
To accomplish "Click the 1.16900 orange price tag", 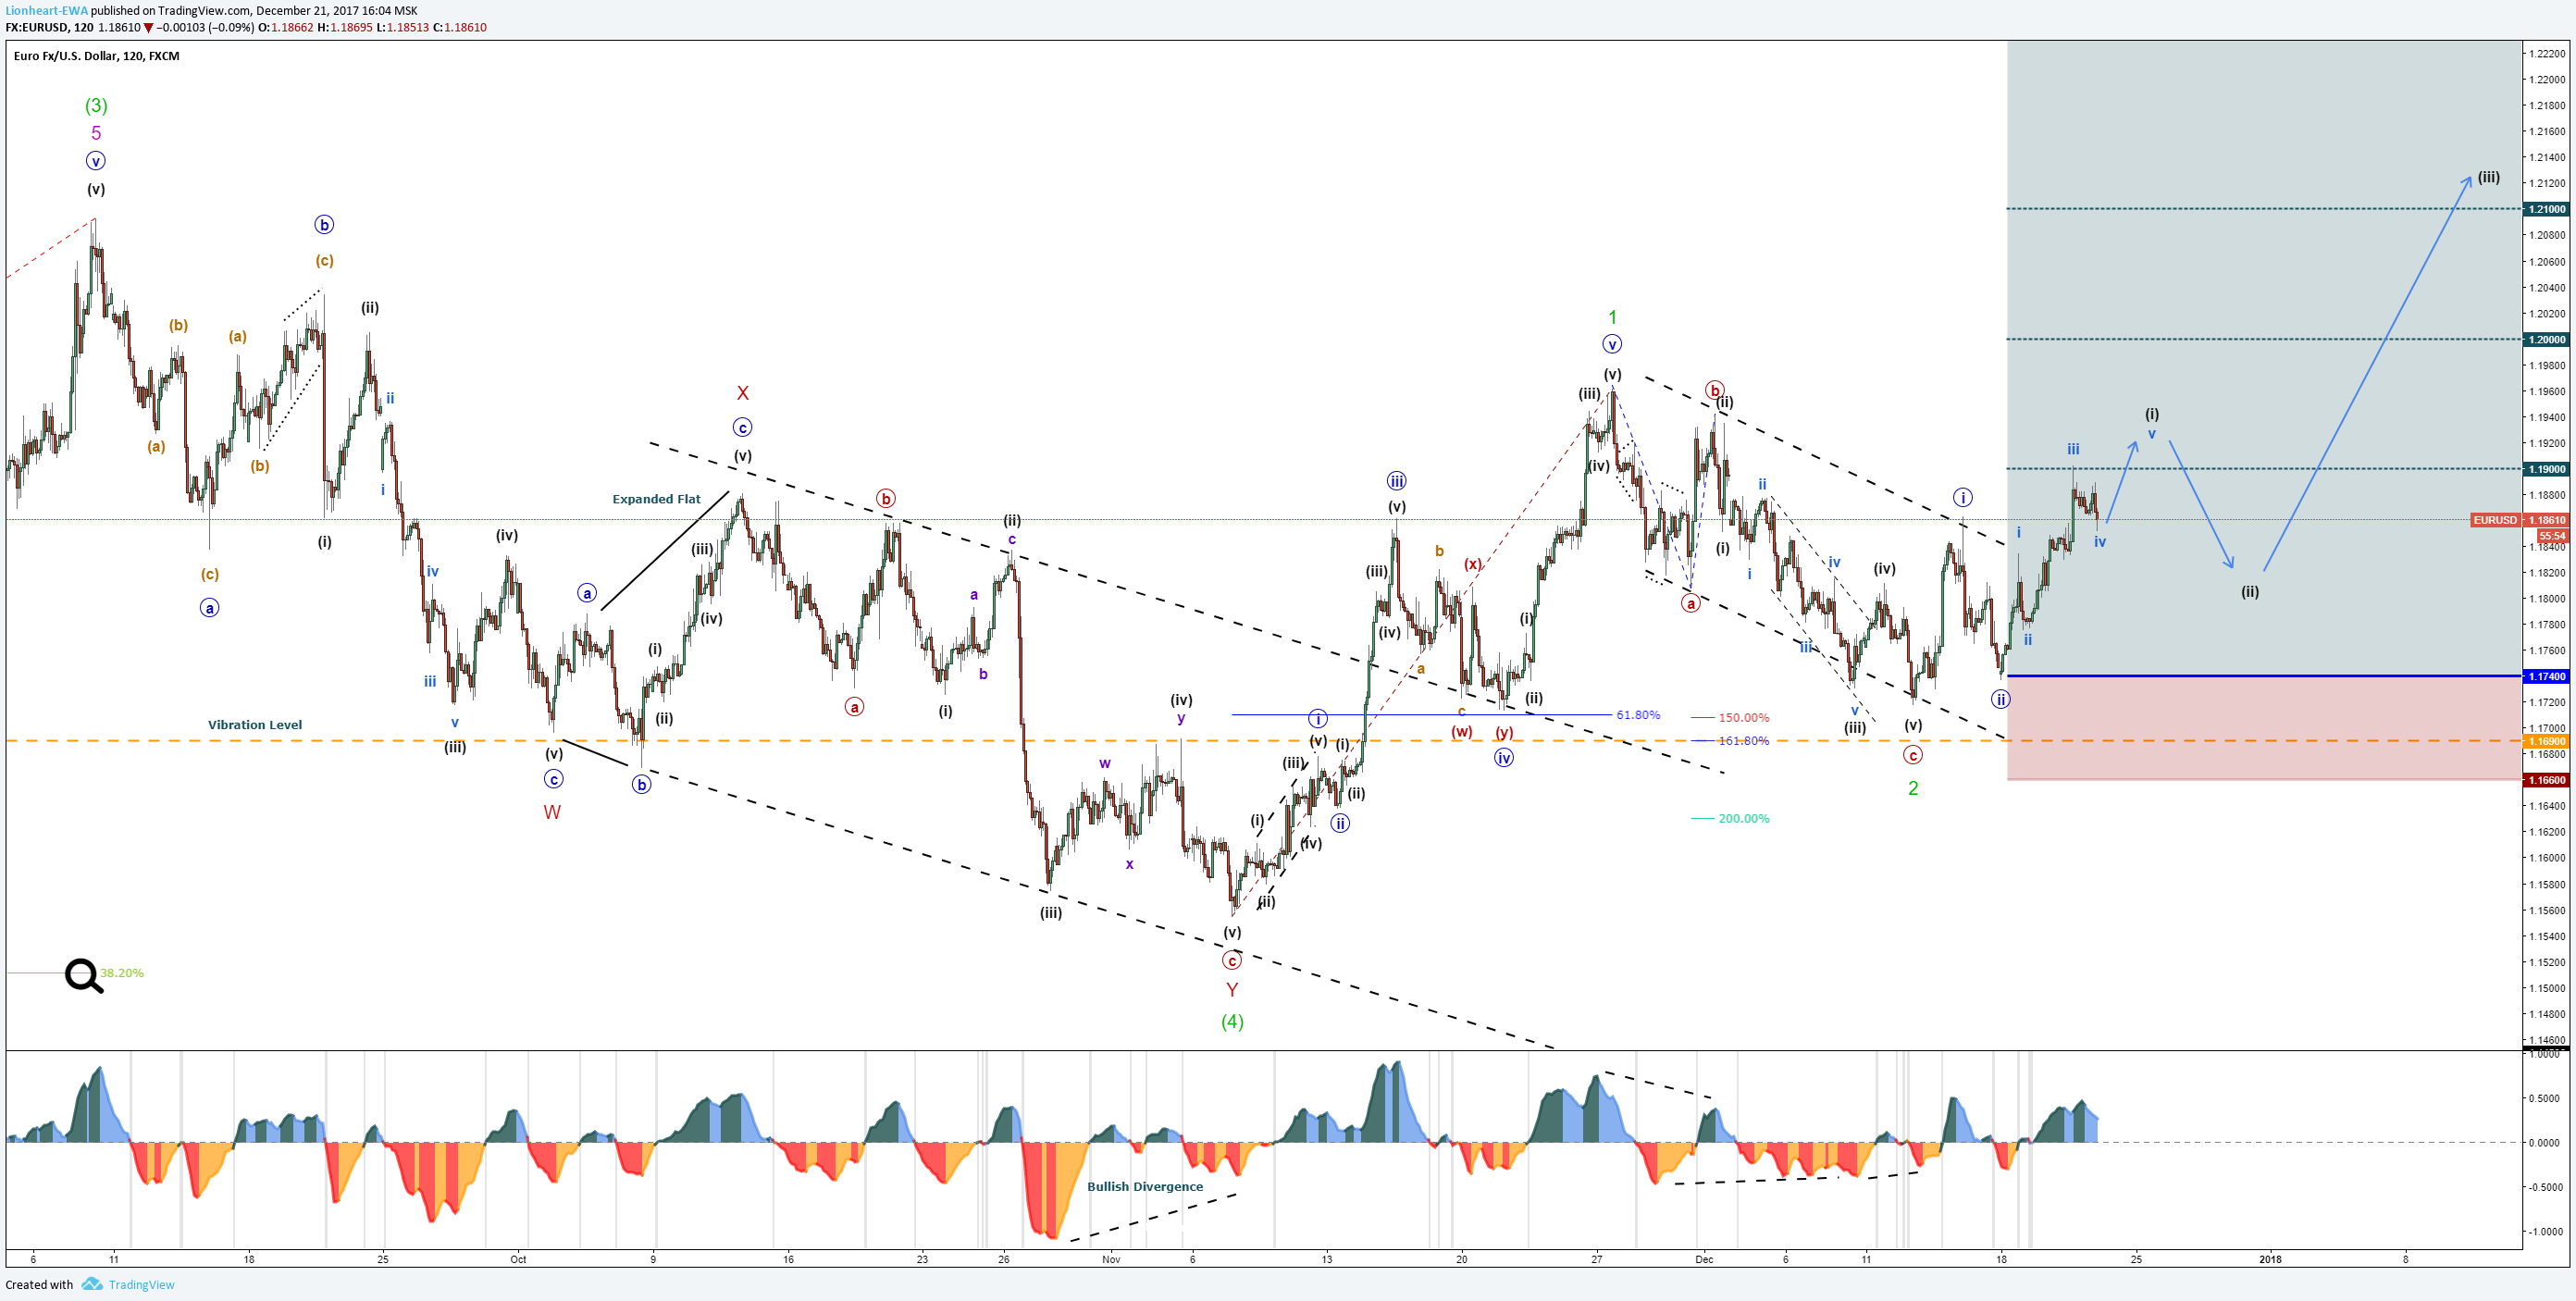I will coord(2547,742).
